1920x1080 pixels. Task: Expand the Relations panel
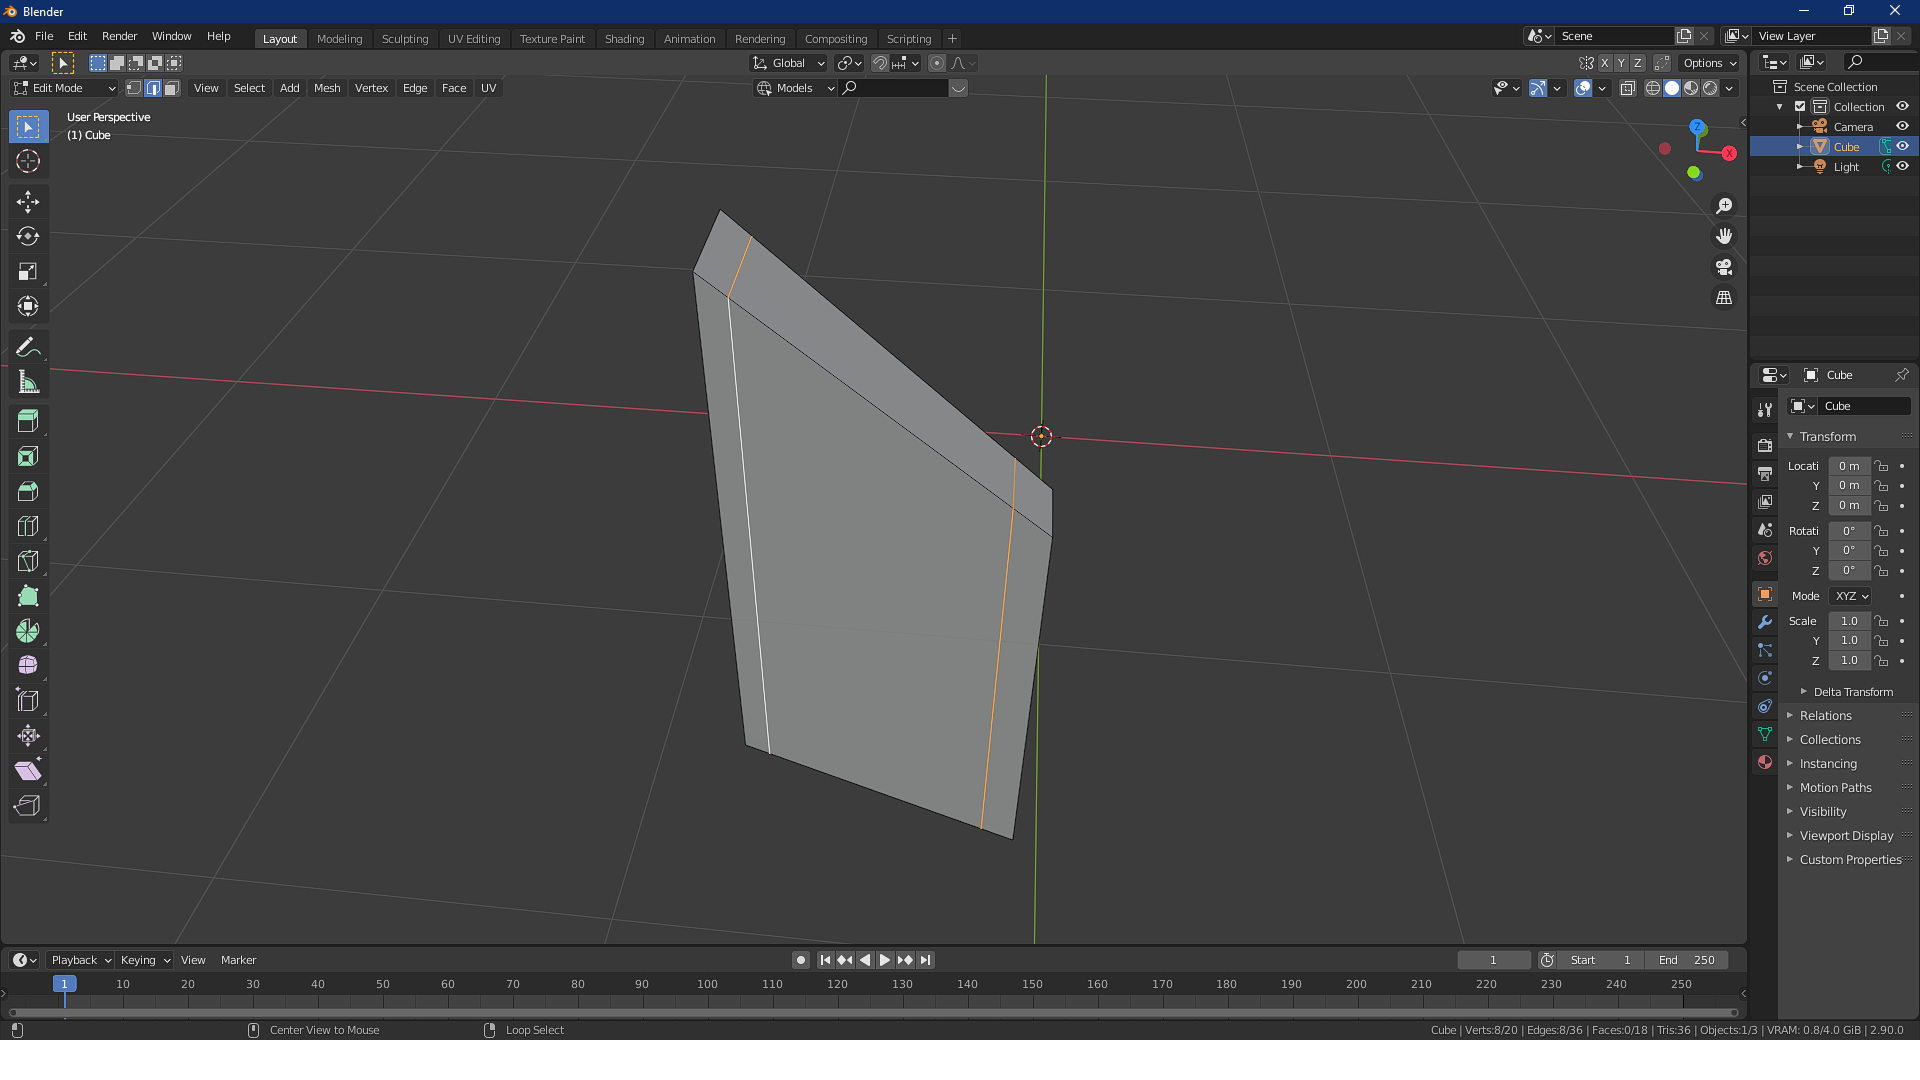1826,716
